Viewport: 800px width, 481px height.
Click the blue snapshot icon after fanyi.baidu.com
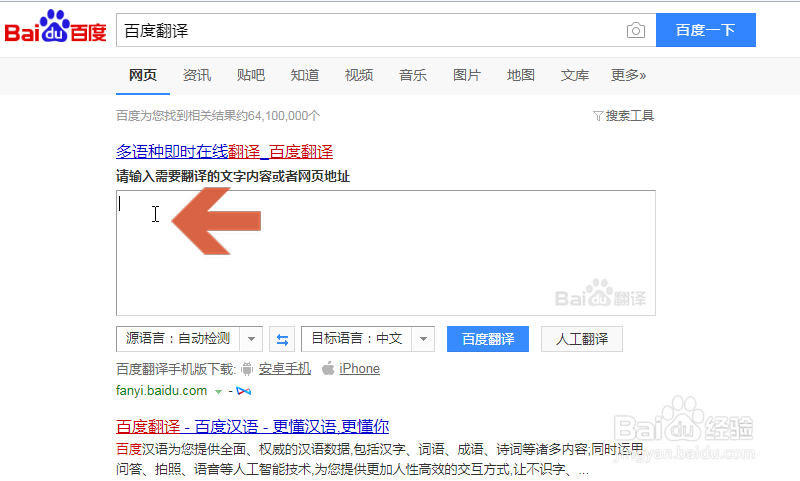[244, 391]
